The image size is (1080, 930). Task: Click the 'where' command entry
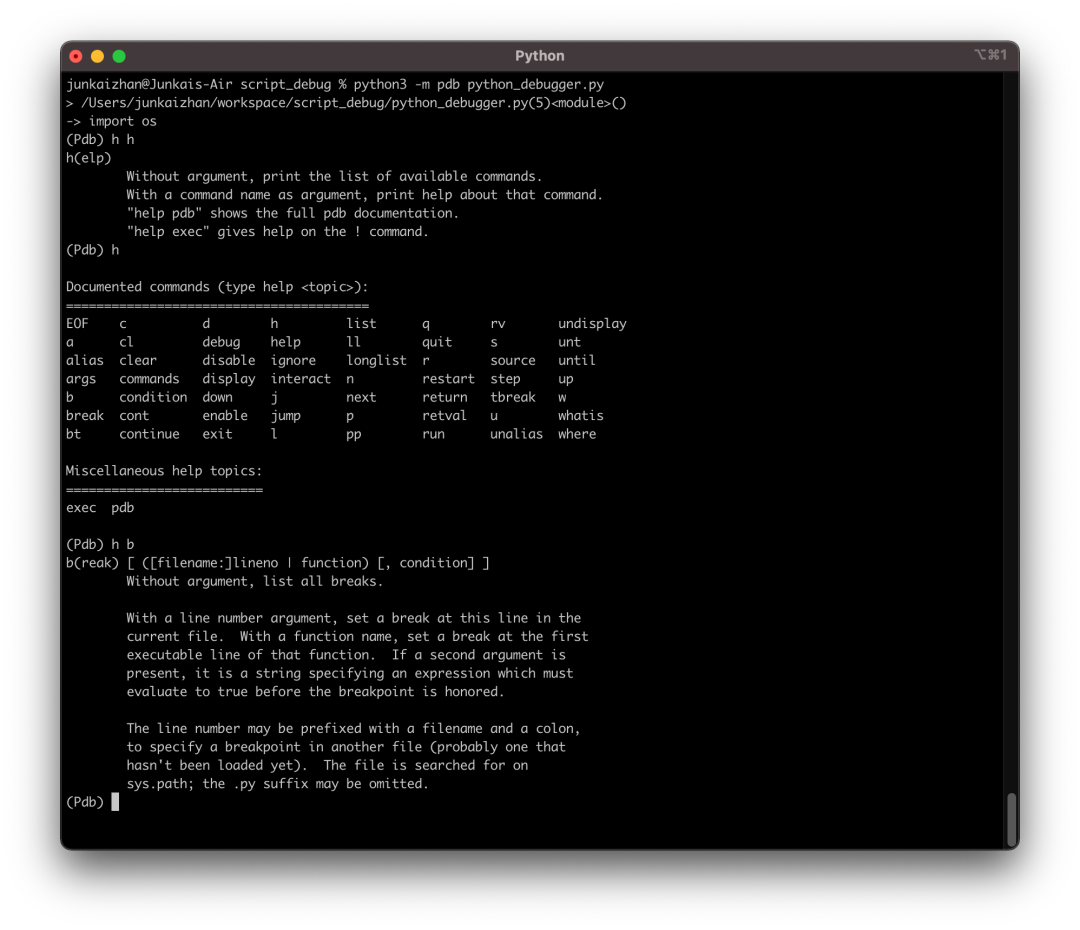(577, 434)
